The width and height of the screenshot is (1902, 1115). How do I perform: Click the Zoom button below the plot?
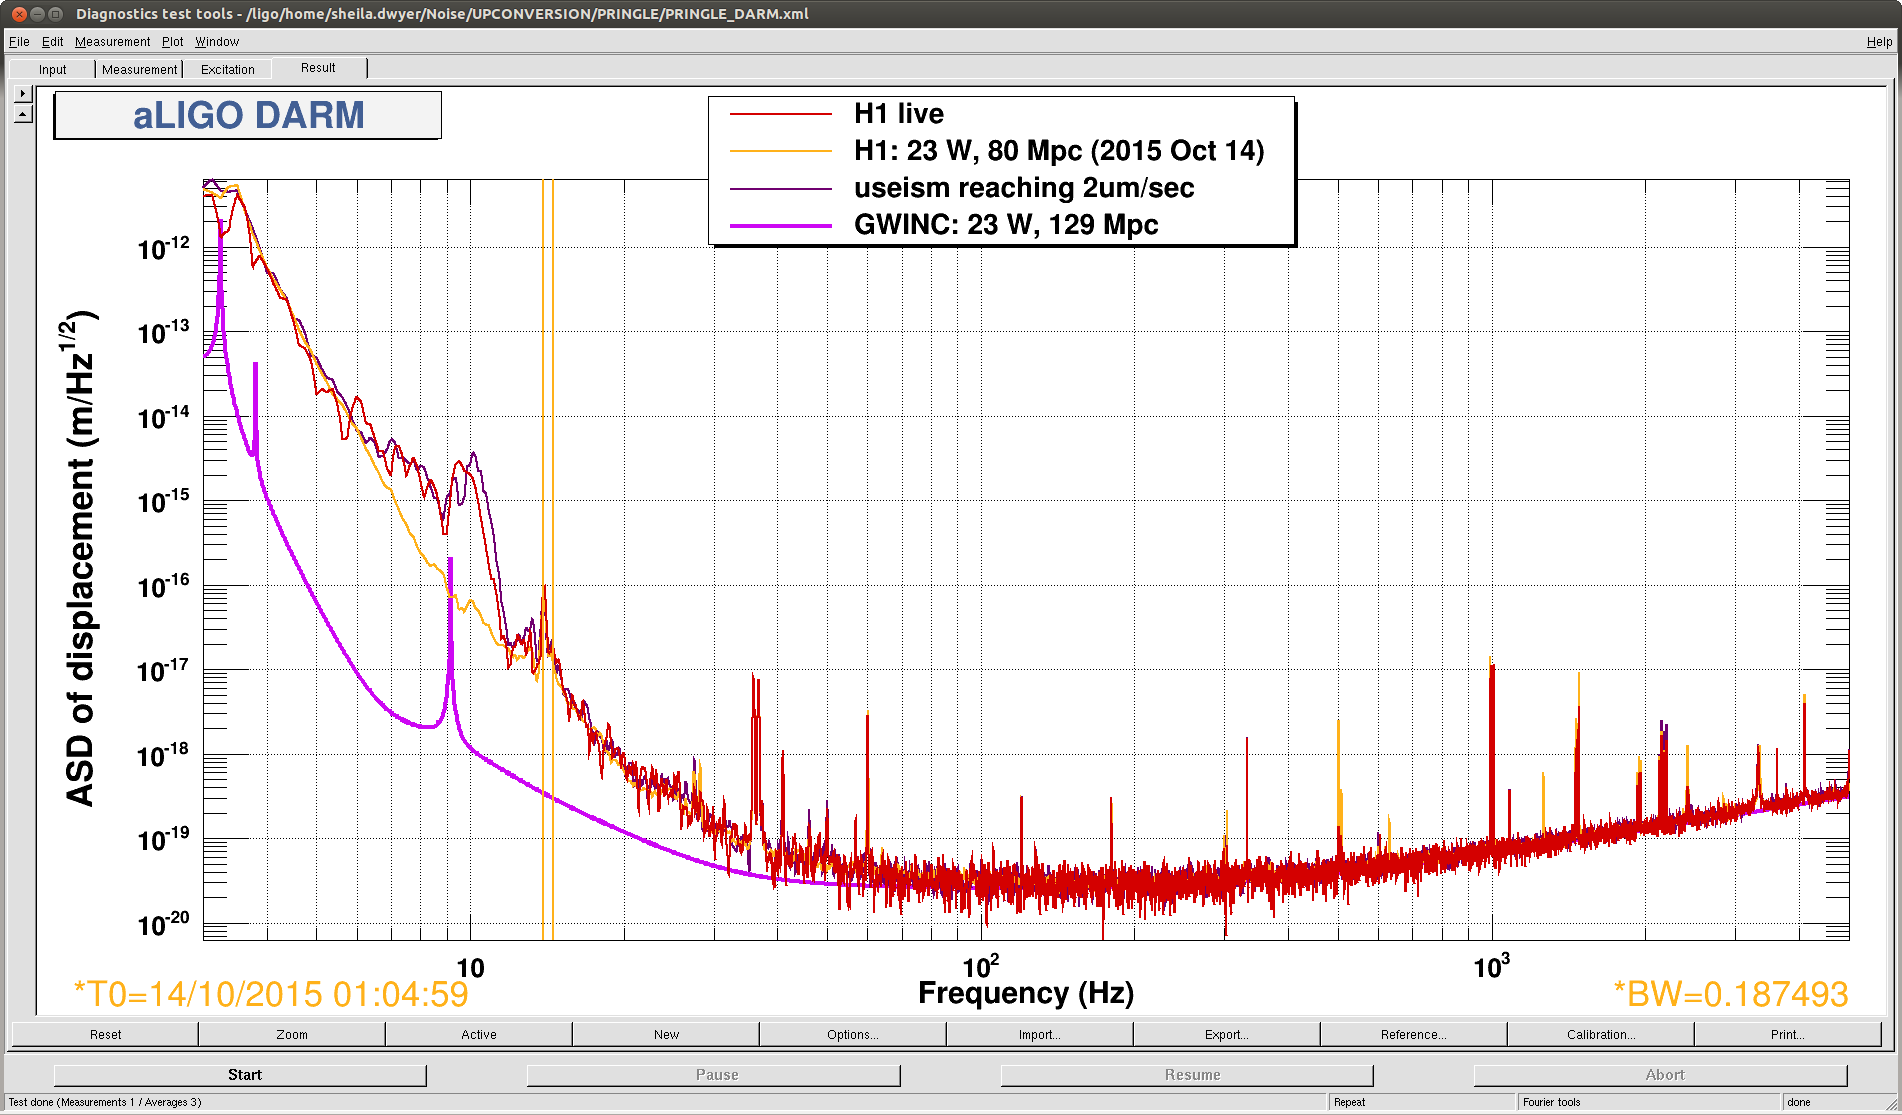click(292, 1034)
